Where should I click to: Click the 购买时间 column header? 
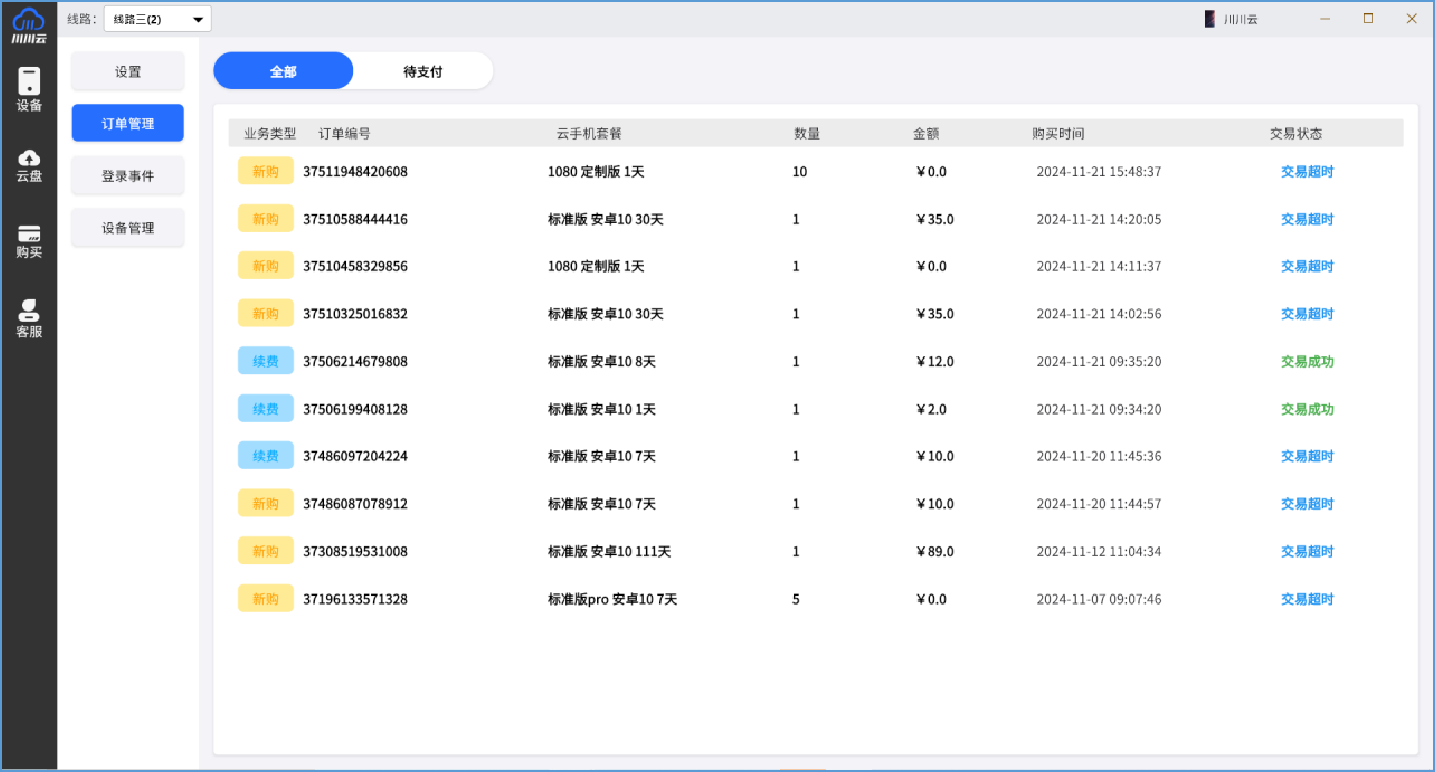click(1058, 134)
